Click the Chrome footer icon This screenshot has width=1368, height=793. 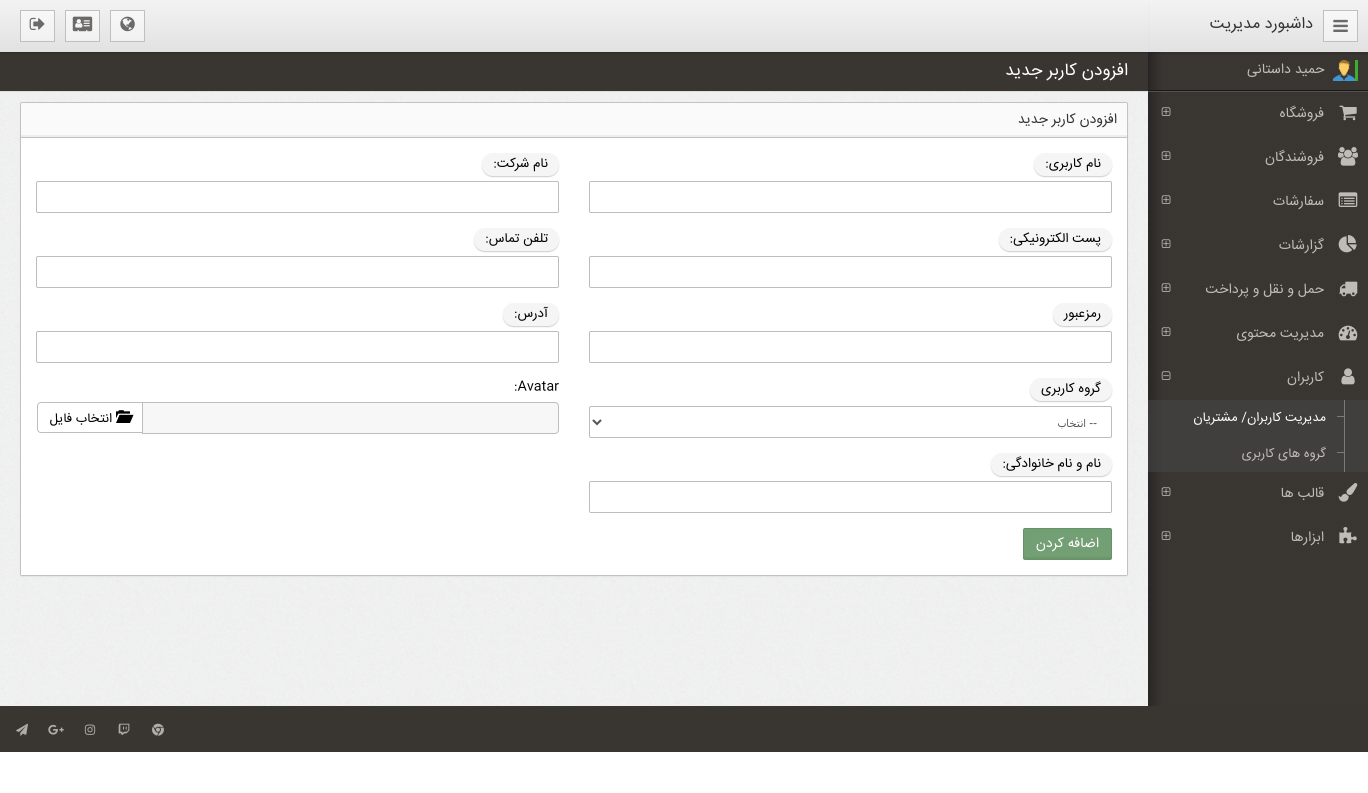click(158, 730)
